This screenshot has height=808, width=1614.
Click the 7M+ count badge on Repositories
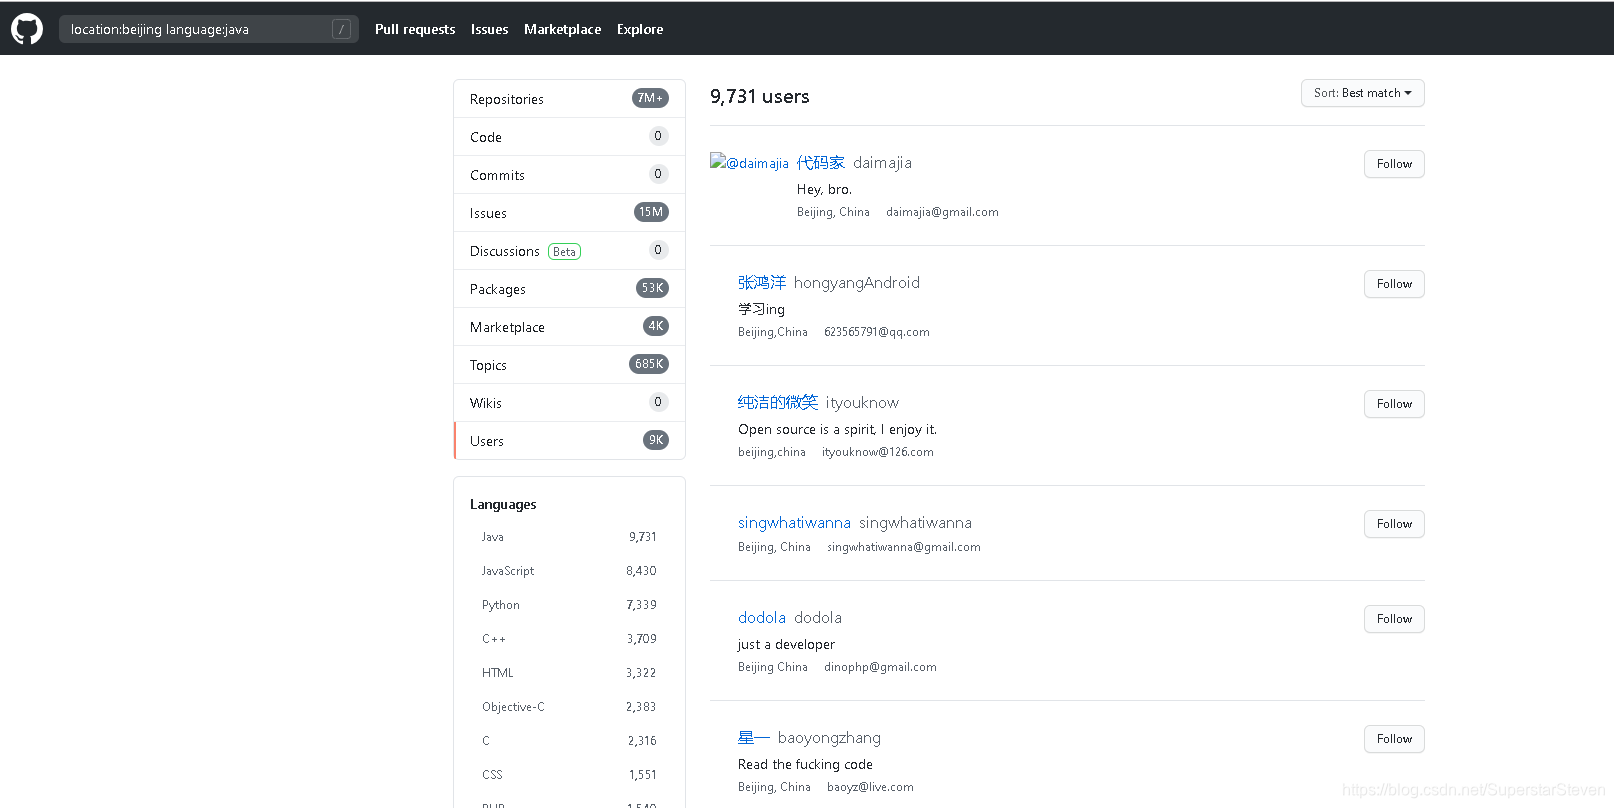pos(650,98)
